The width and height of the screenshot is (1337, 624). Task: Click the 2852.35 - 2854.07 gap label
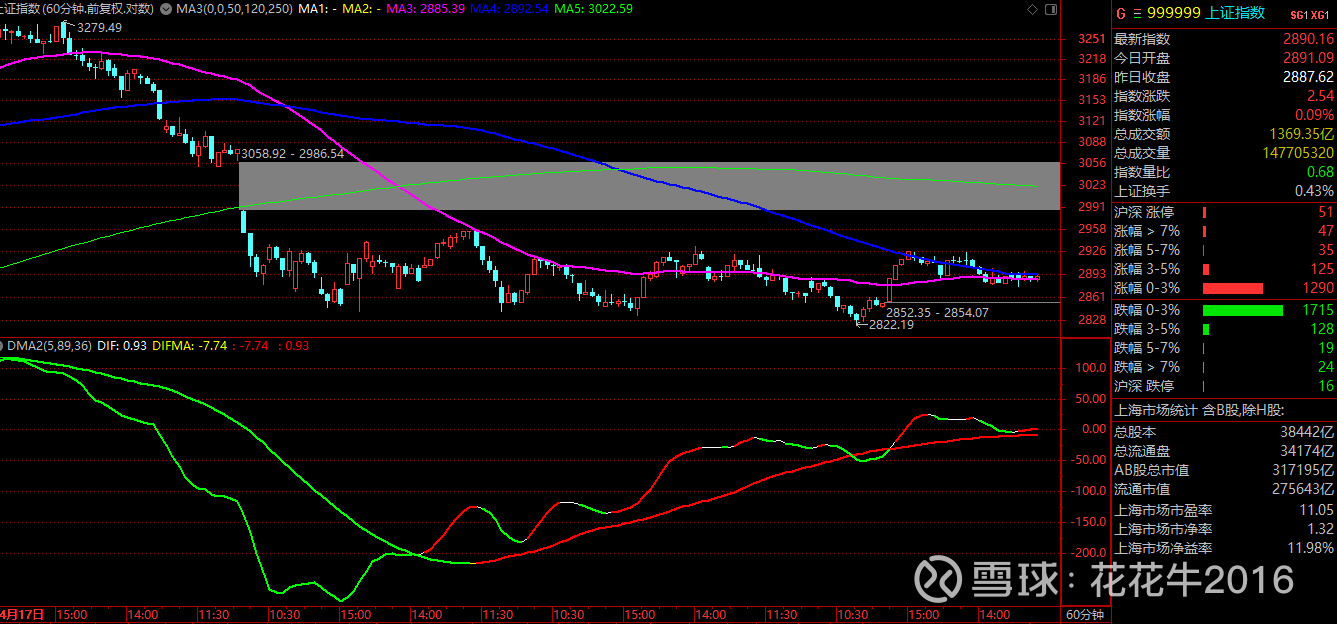[x=937, y=312]
